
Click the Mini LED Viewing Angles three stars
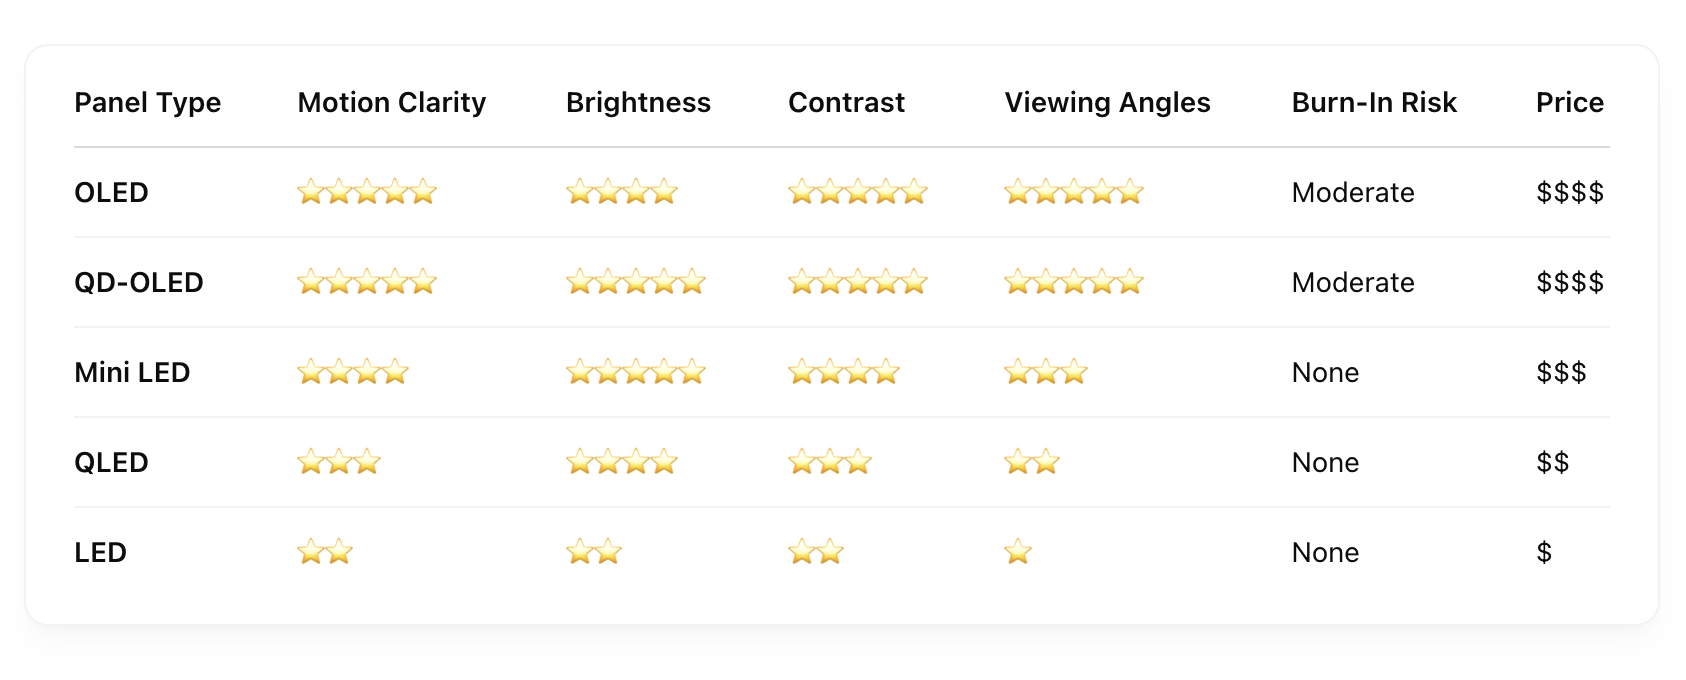pos(1046,372)
